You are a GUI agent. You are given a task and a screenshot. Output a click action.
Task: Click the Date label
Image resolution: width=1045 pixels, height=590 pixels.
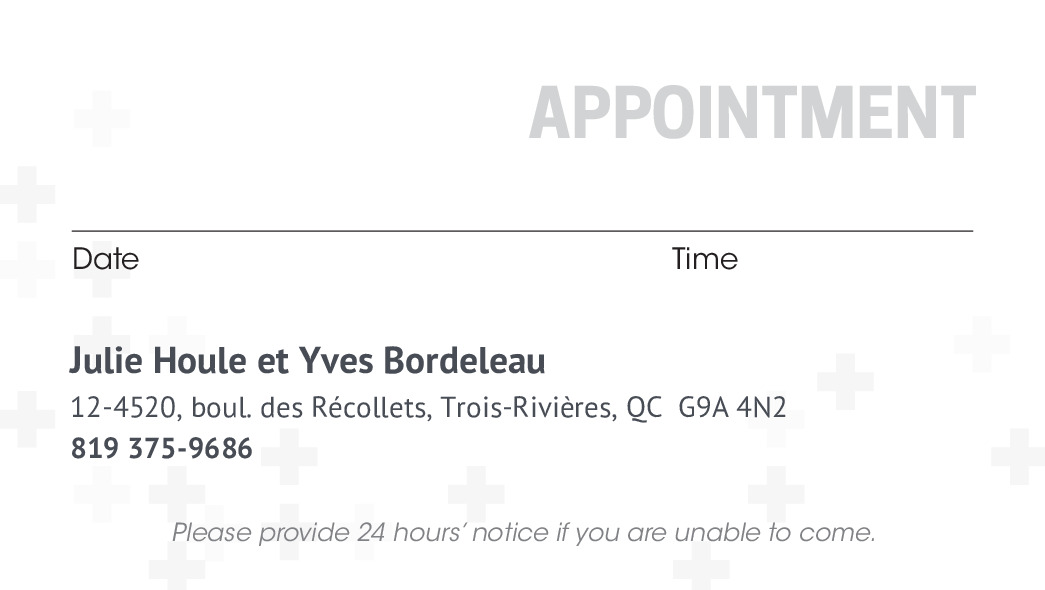tap(105, 259)
